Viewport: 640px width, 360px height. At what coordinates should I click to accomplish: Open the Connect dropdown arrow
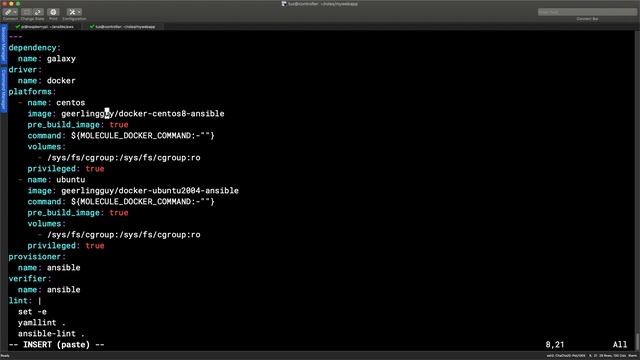[15, 12]
